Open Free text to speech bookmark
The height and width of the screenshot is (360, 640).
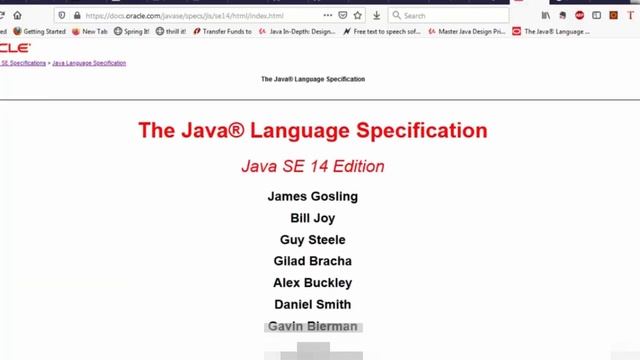pyautogui.click(x=381, y=31)
